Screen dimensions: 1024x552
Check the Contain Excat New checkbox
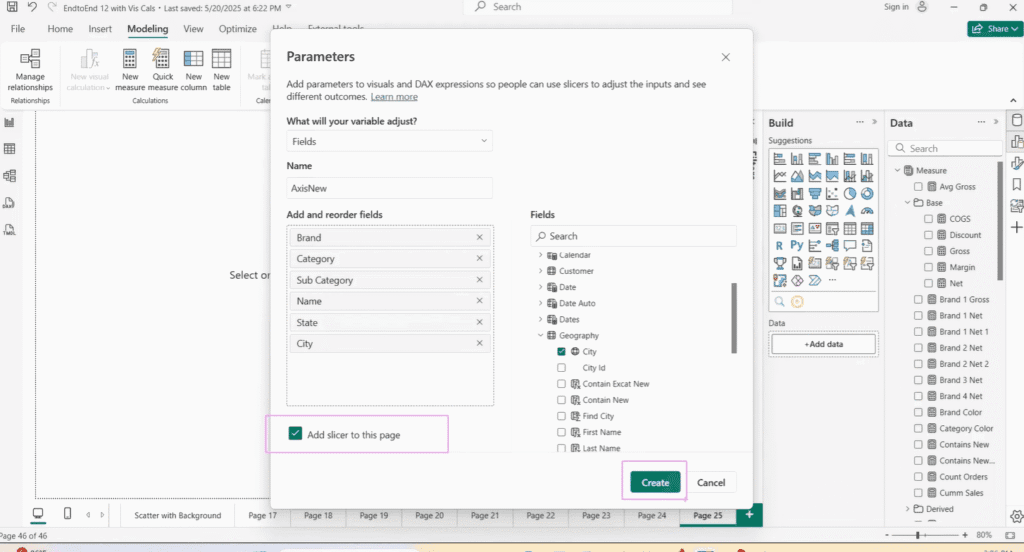point(562,383)
